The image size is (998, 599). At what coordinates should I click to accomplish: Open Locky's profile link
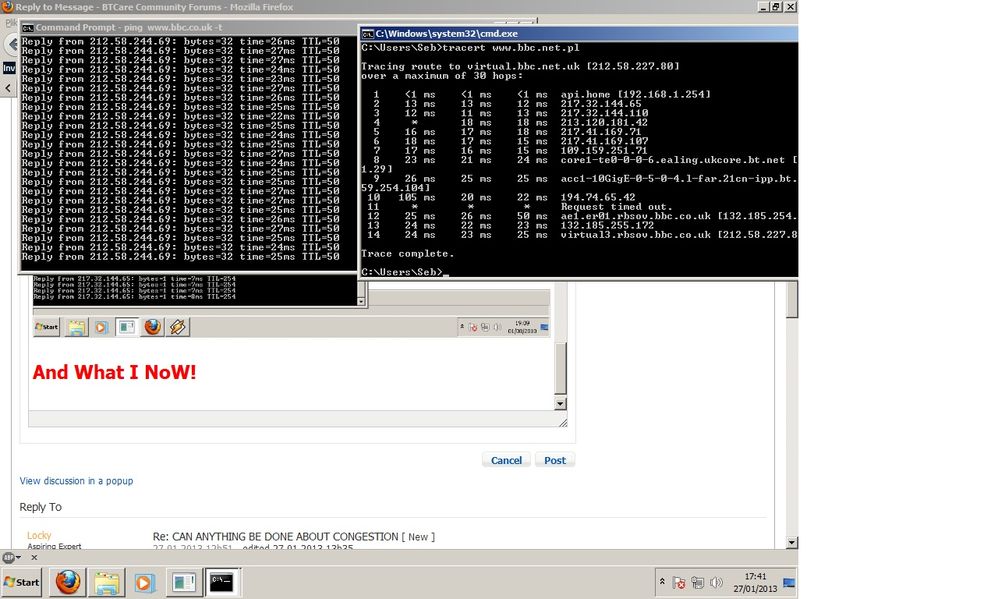pyautogui.click(x=39, y=536)
